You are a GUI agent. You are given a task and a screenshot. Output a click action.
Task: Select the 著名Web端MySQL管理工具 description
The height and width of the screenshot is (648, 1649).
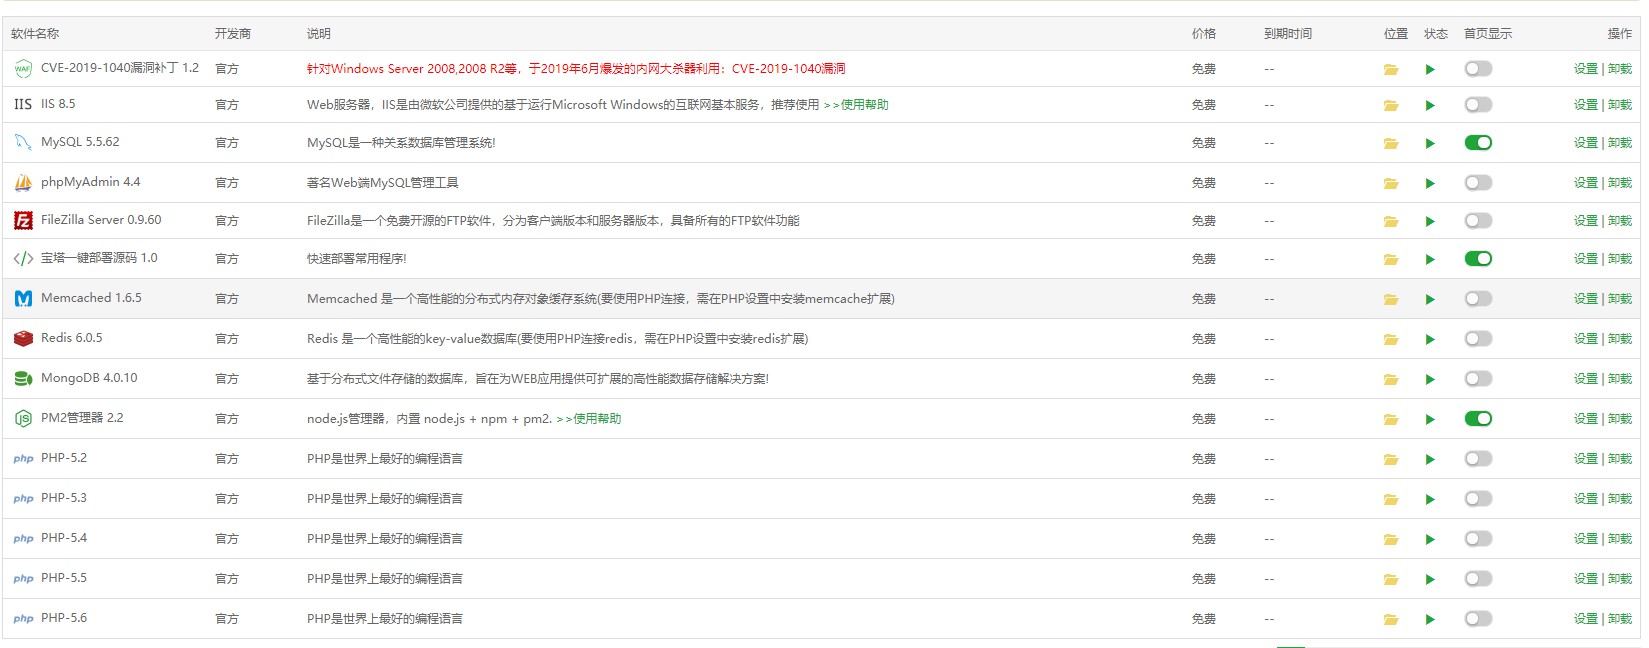pos(383,183)
